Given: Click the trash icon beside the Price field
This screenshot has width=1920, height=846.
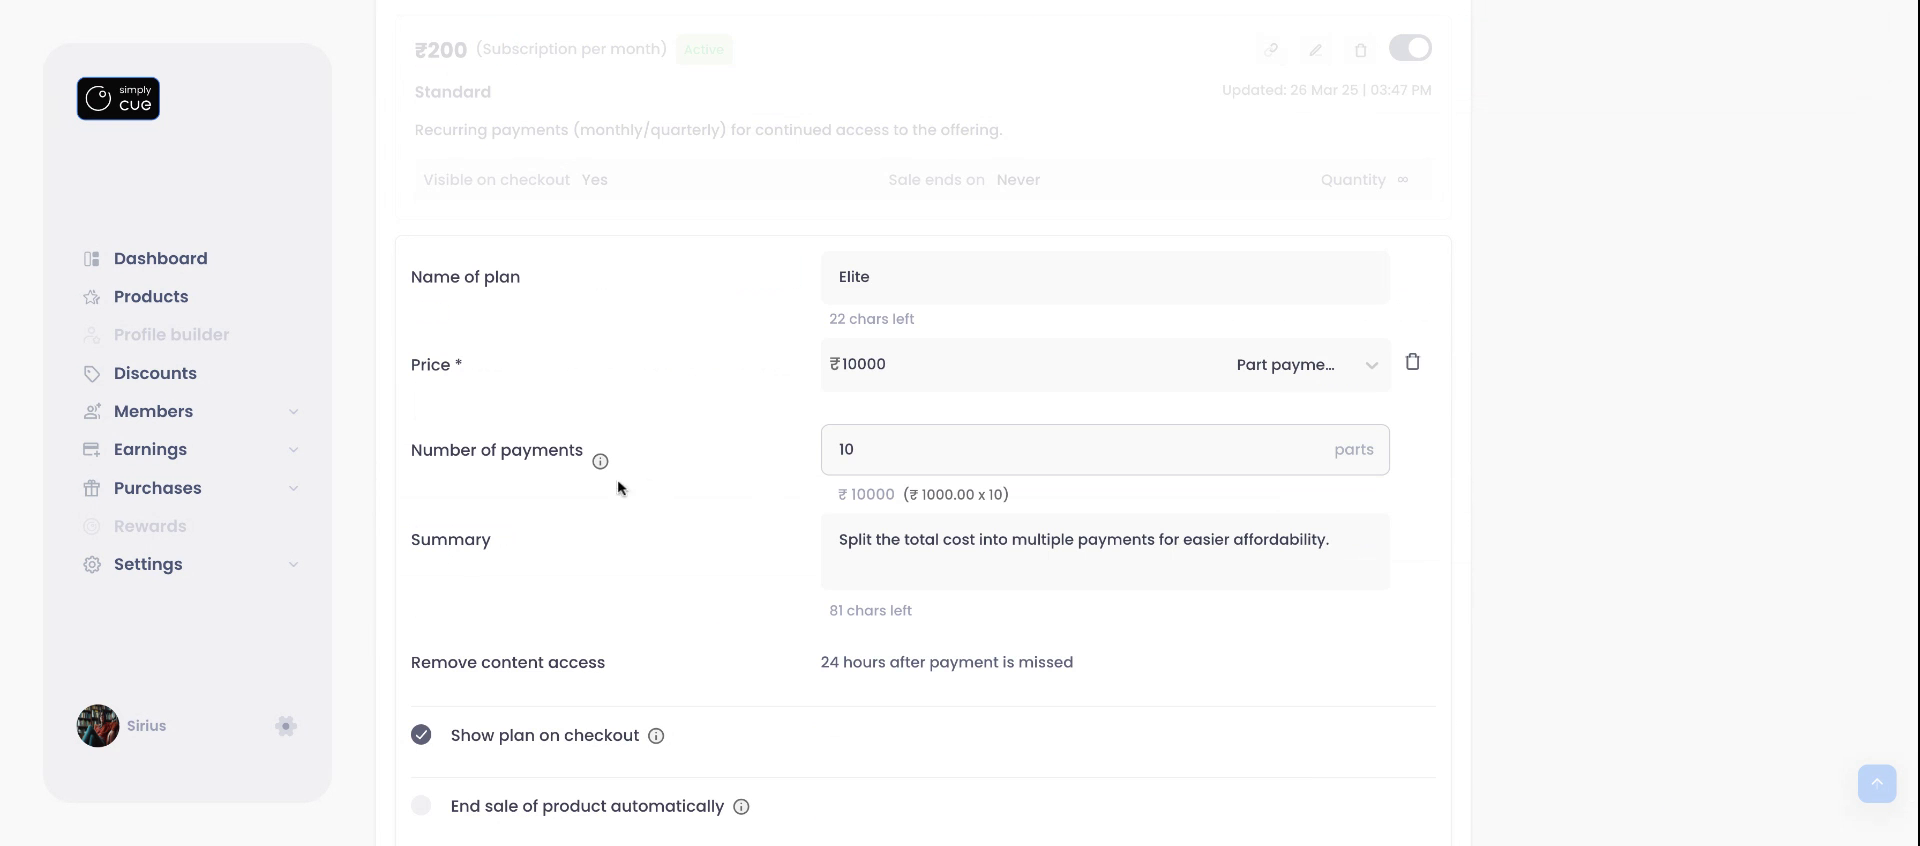Looking at the screenshot, I should (1412, 362).
